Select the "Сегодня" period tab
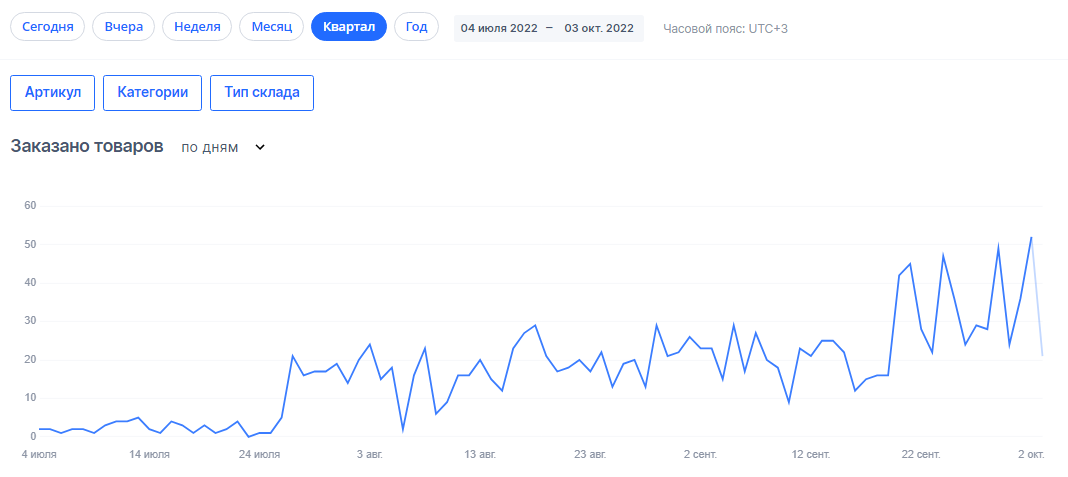1068x477 pixels. point(48,27)
